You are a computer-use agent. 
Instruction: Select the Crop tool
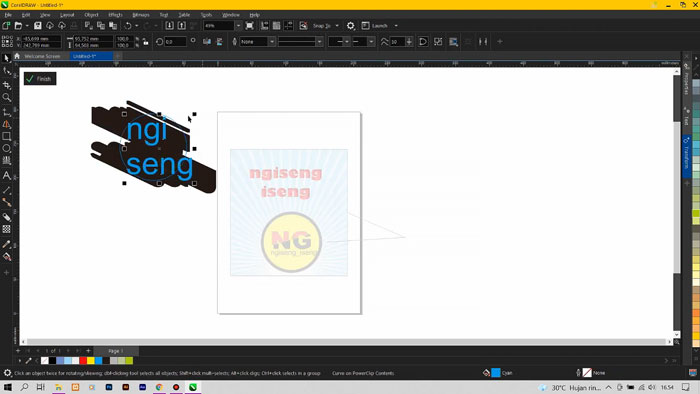[6, 85]
